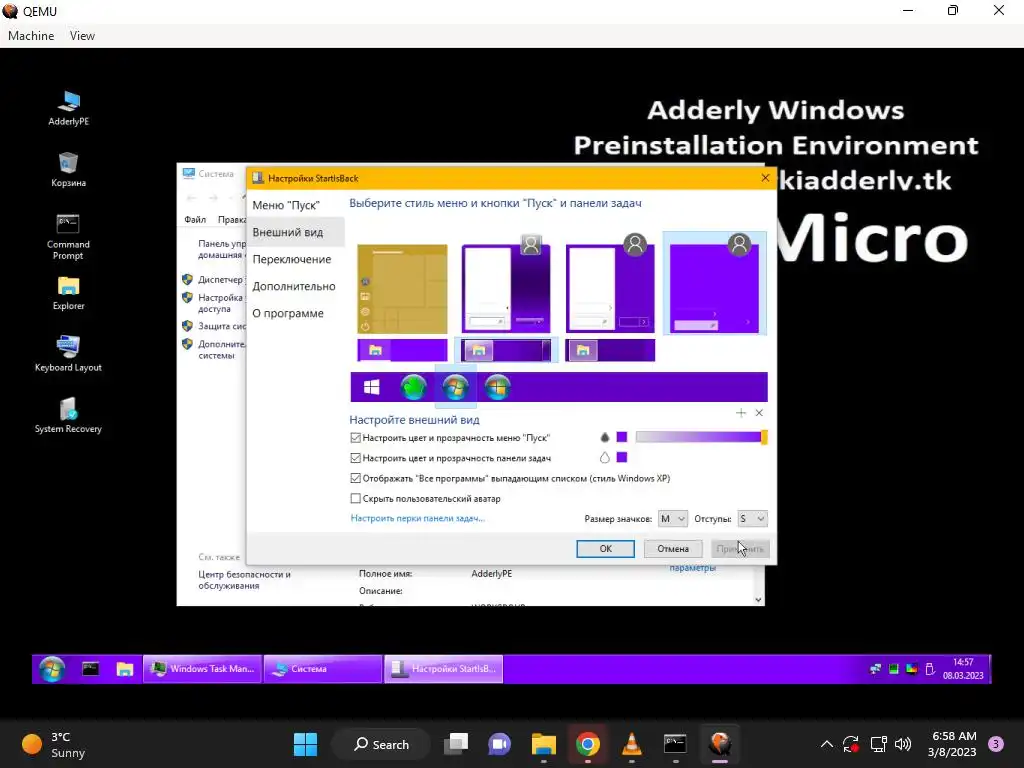Switch to Система taskbar button
The height and width of the screenshot is (768, 1024).
click(323, 669)
